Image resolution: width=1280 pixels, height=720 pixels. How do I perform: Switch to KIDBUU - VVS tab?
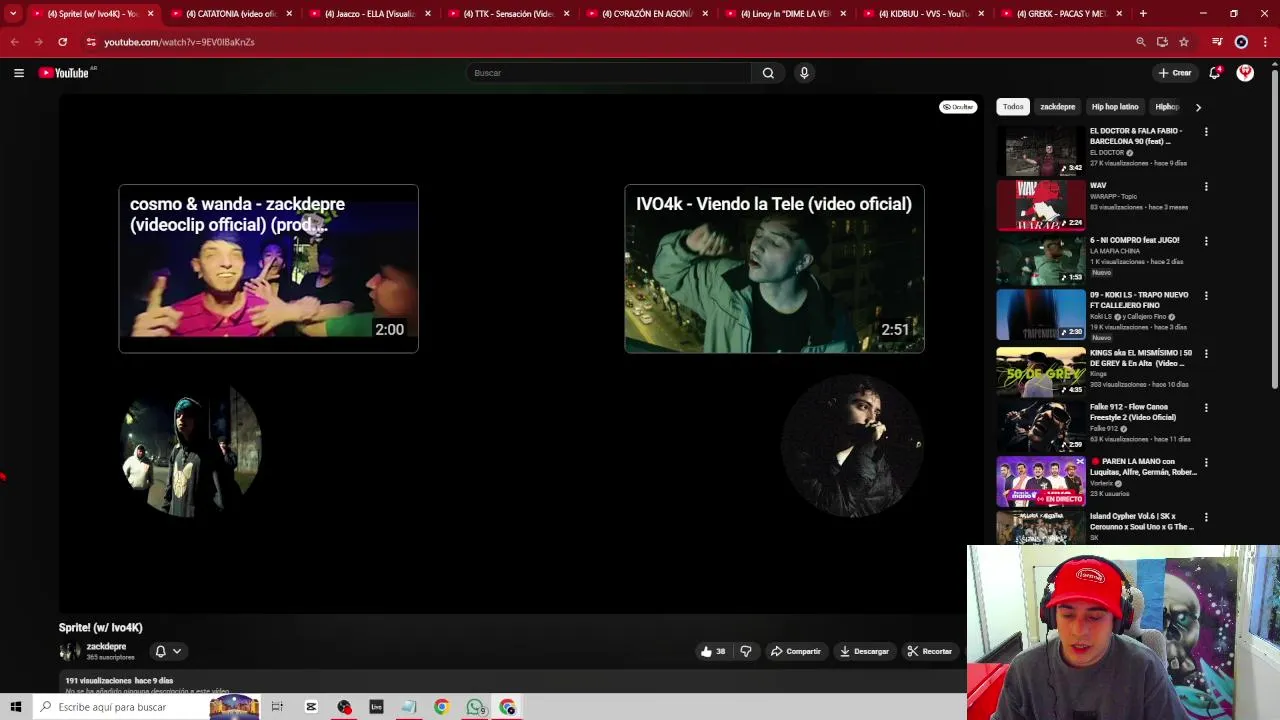pyautogui.click(x=924, y=14)
